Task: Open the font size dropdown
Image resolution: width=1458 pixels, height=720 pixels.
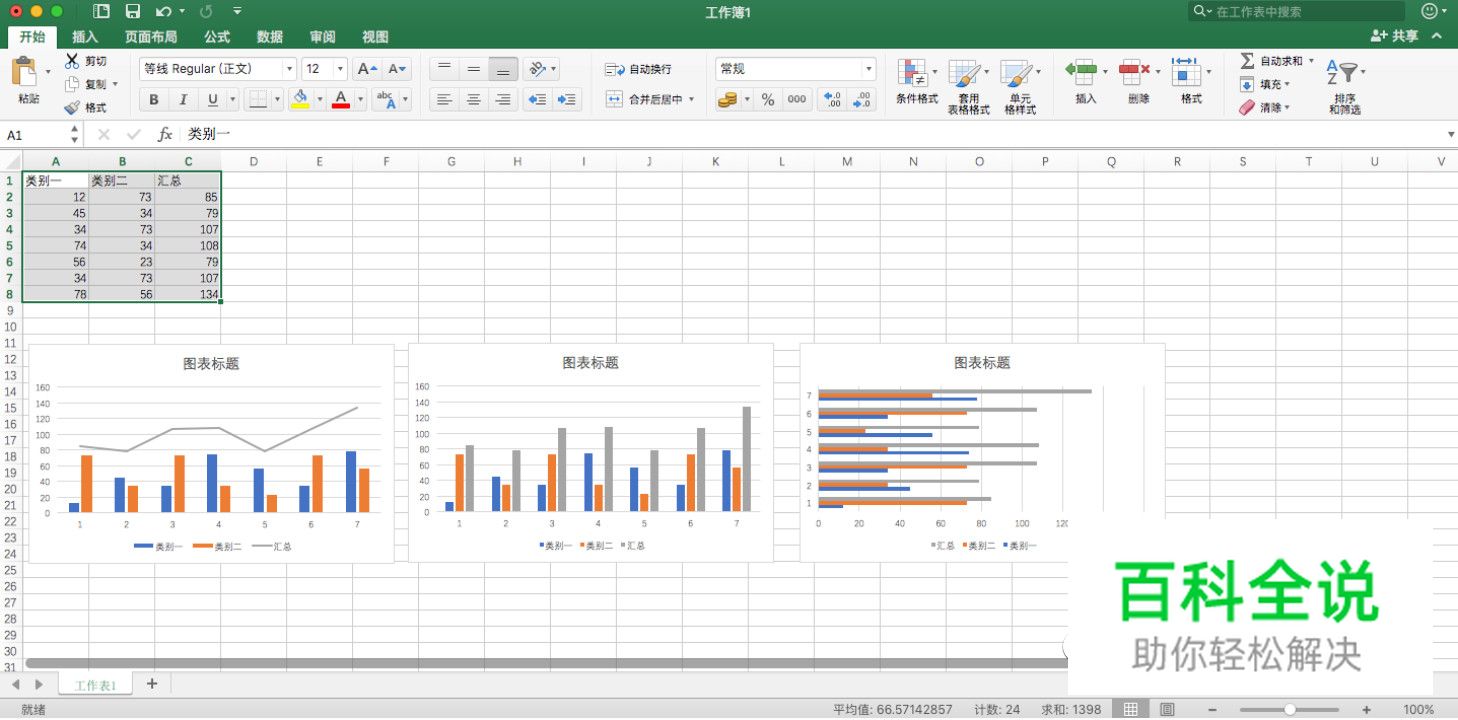Action: [338, 68]
